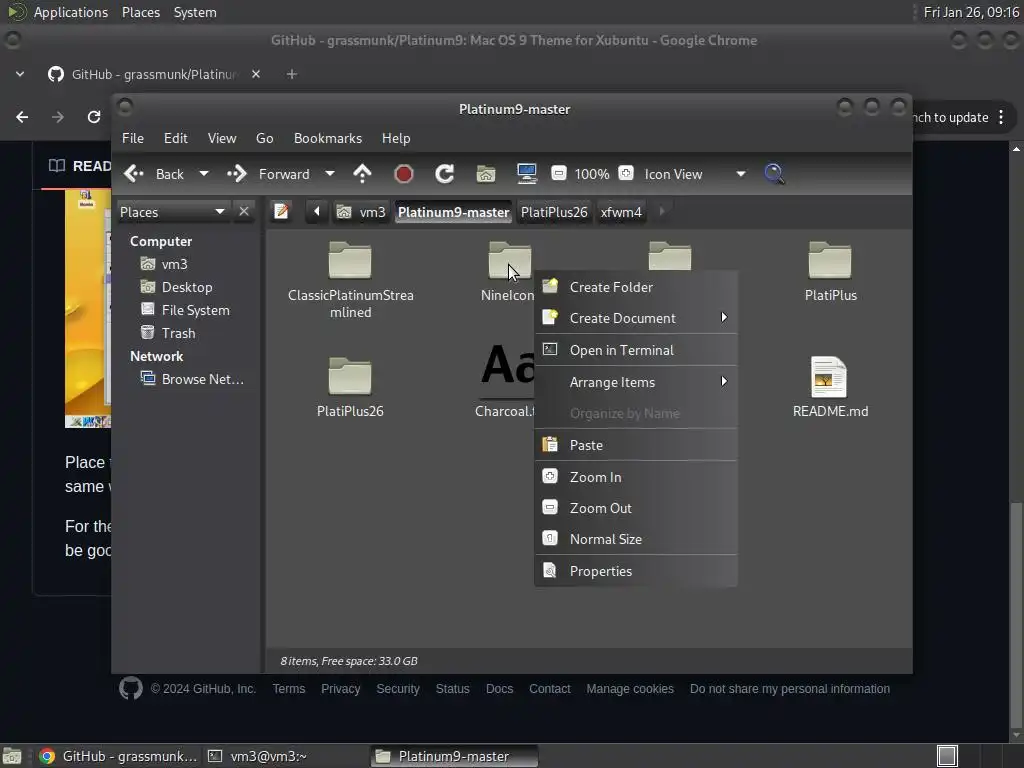Stop loading with red stop icon

pyautogui.click(x=404, y=174)
